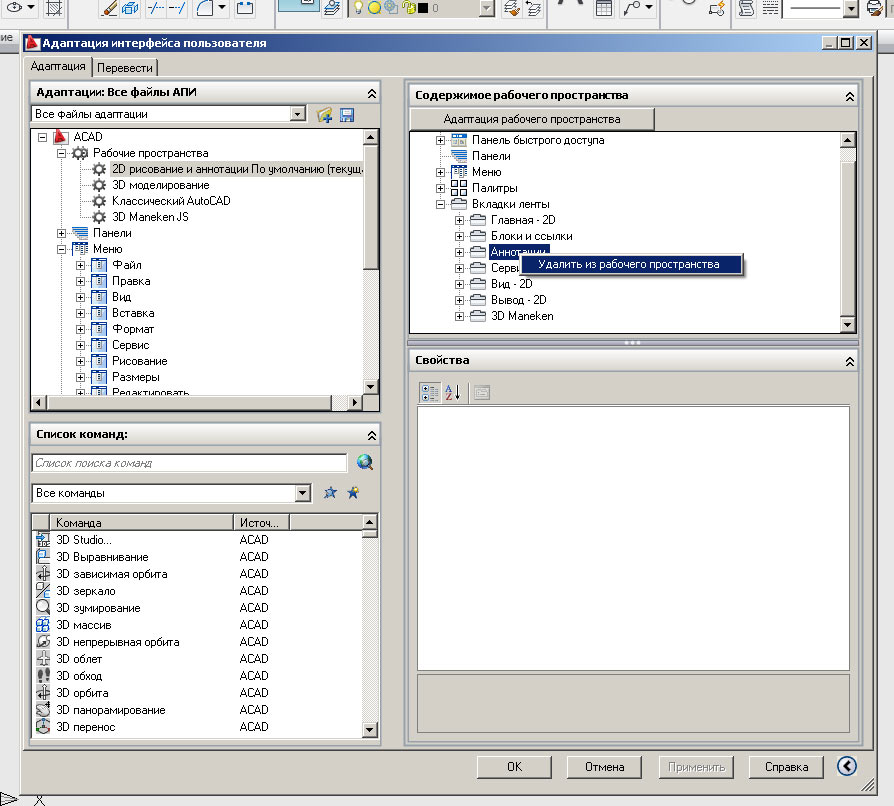This screenshot has height=806, width=894.
Task: Click the round arrow icon beside Справка
Action: click(847, 766)
